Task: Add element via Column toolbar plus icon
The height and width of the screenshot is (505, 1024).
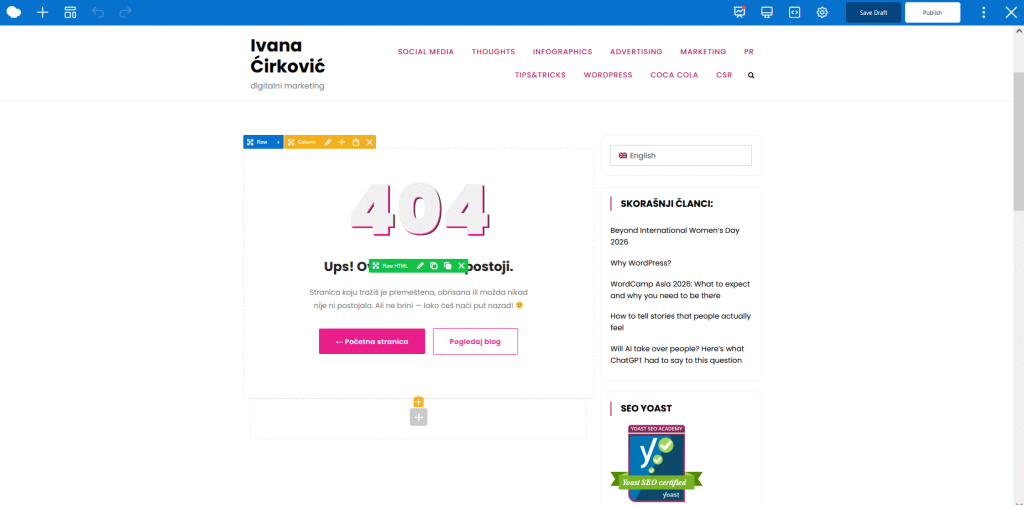Action: click(x=342, y=142)
